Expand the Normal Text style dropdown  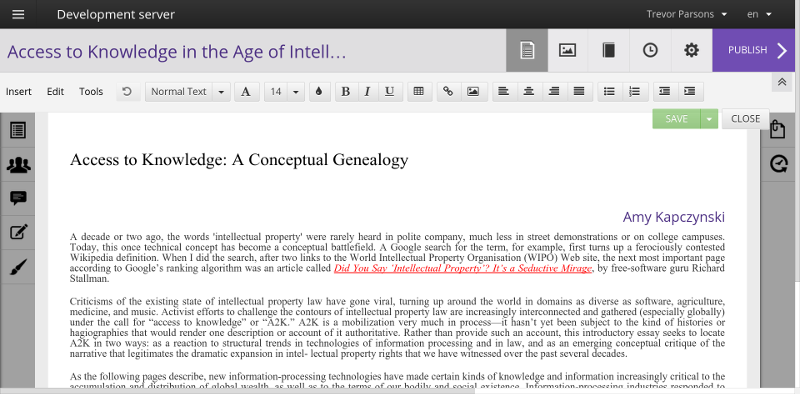[x=221, y=92]
